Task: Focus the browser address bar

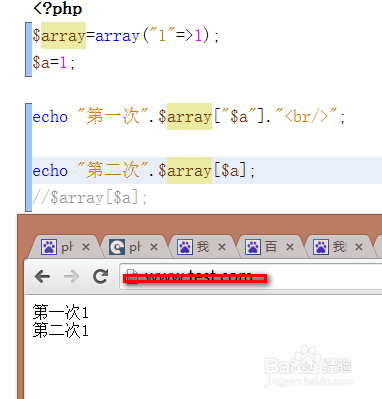Action: 251,277
